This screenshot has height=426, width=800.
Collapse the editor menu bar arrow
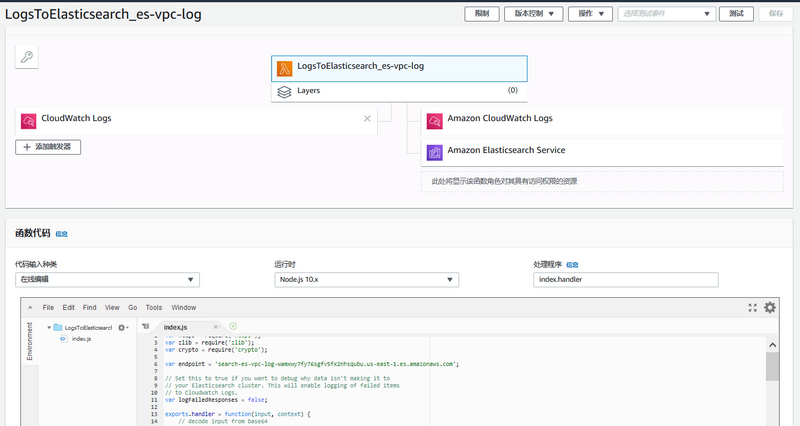(30, 308)
